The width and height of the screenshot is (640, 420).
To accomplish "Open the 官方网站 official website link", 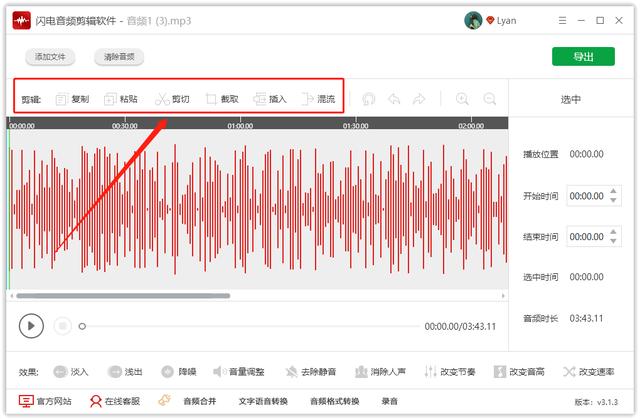I will [x=45, y=401].
